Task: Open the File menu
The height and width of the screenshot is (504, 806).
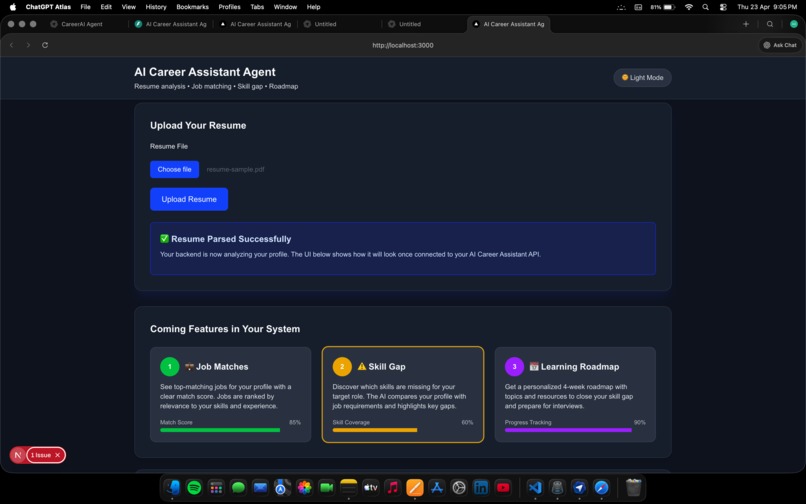Action: click(85, 7)
